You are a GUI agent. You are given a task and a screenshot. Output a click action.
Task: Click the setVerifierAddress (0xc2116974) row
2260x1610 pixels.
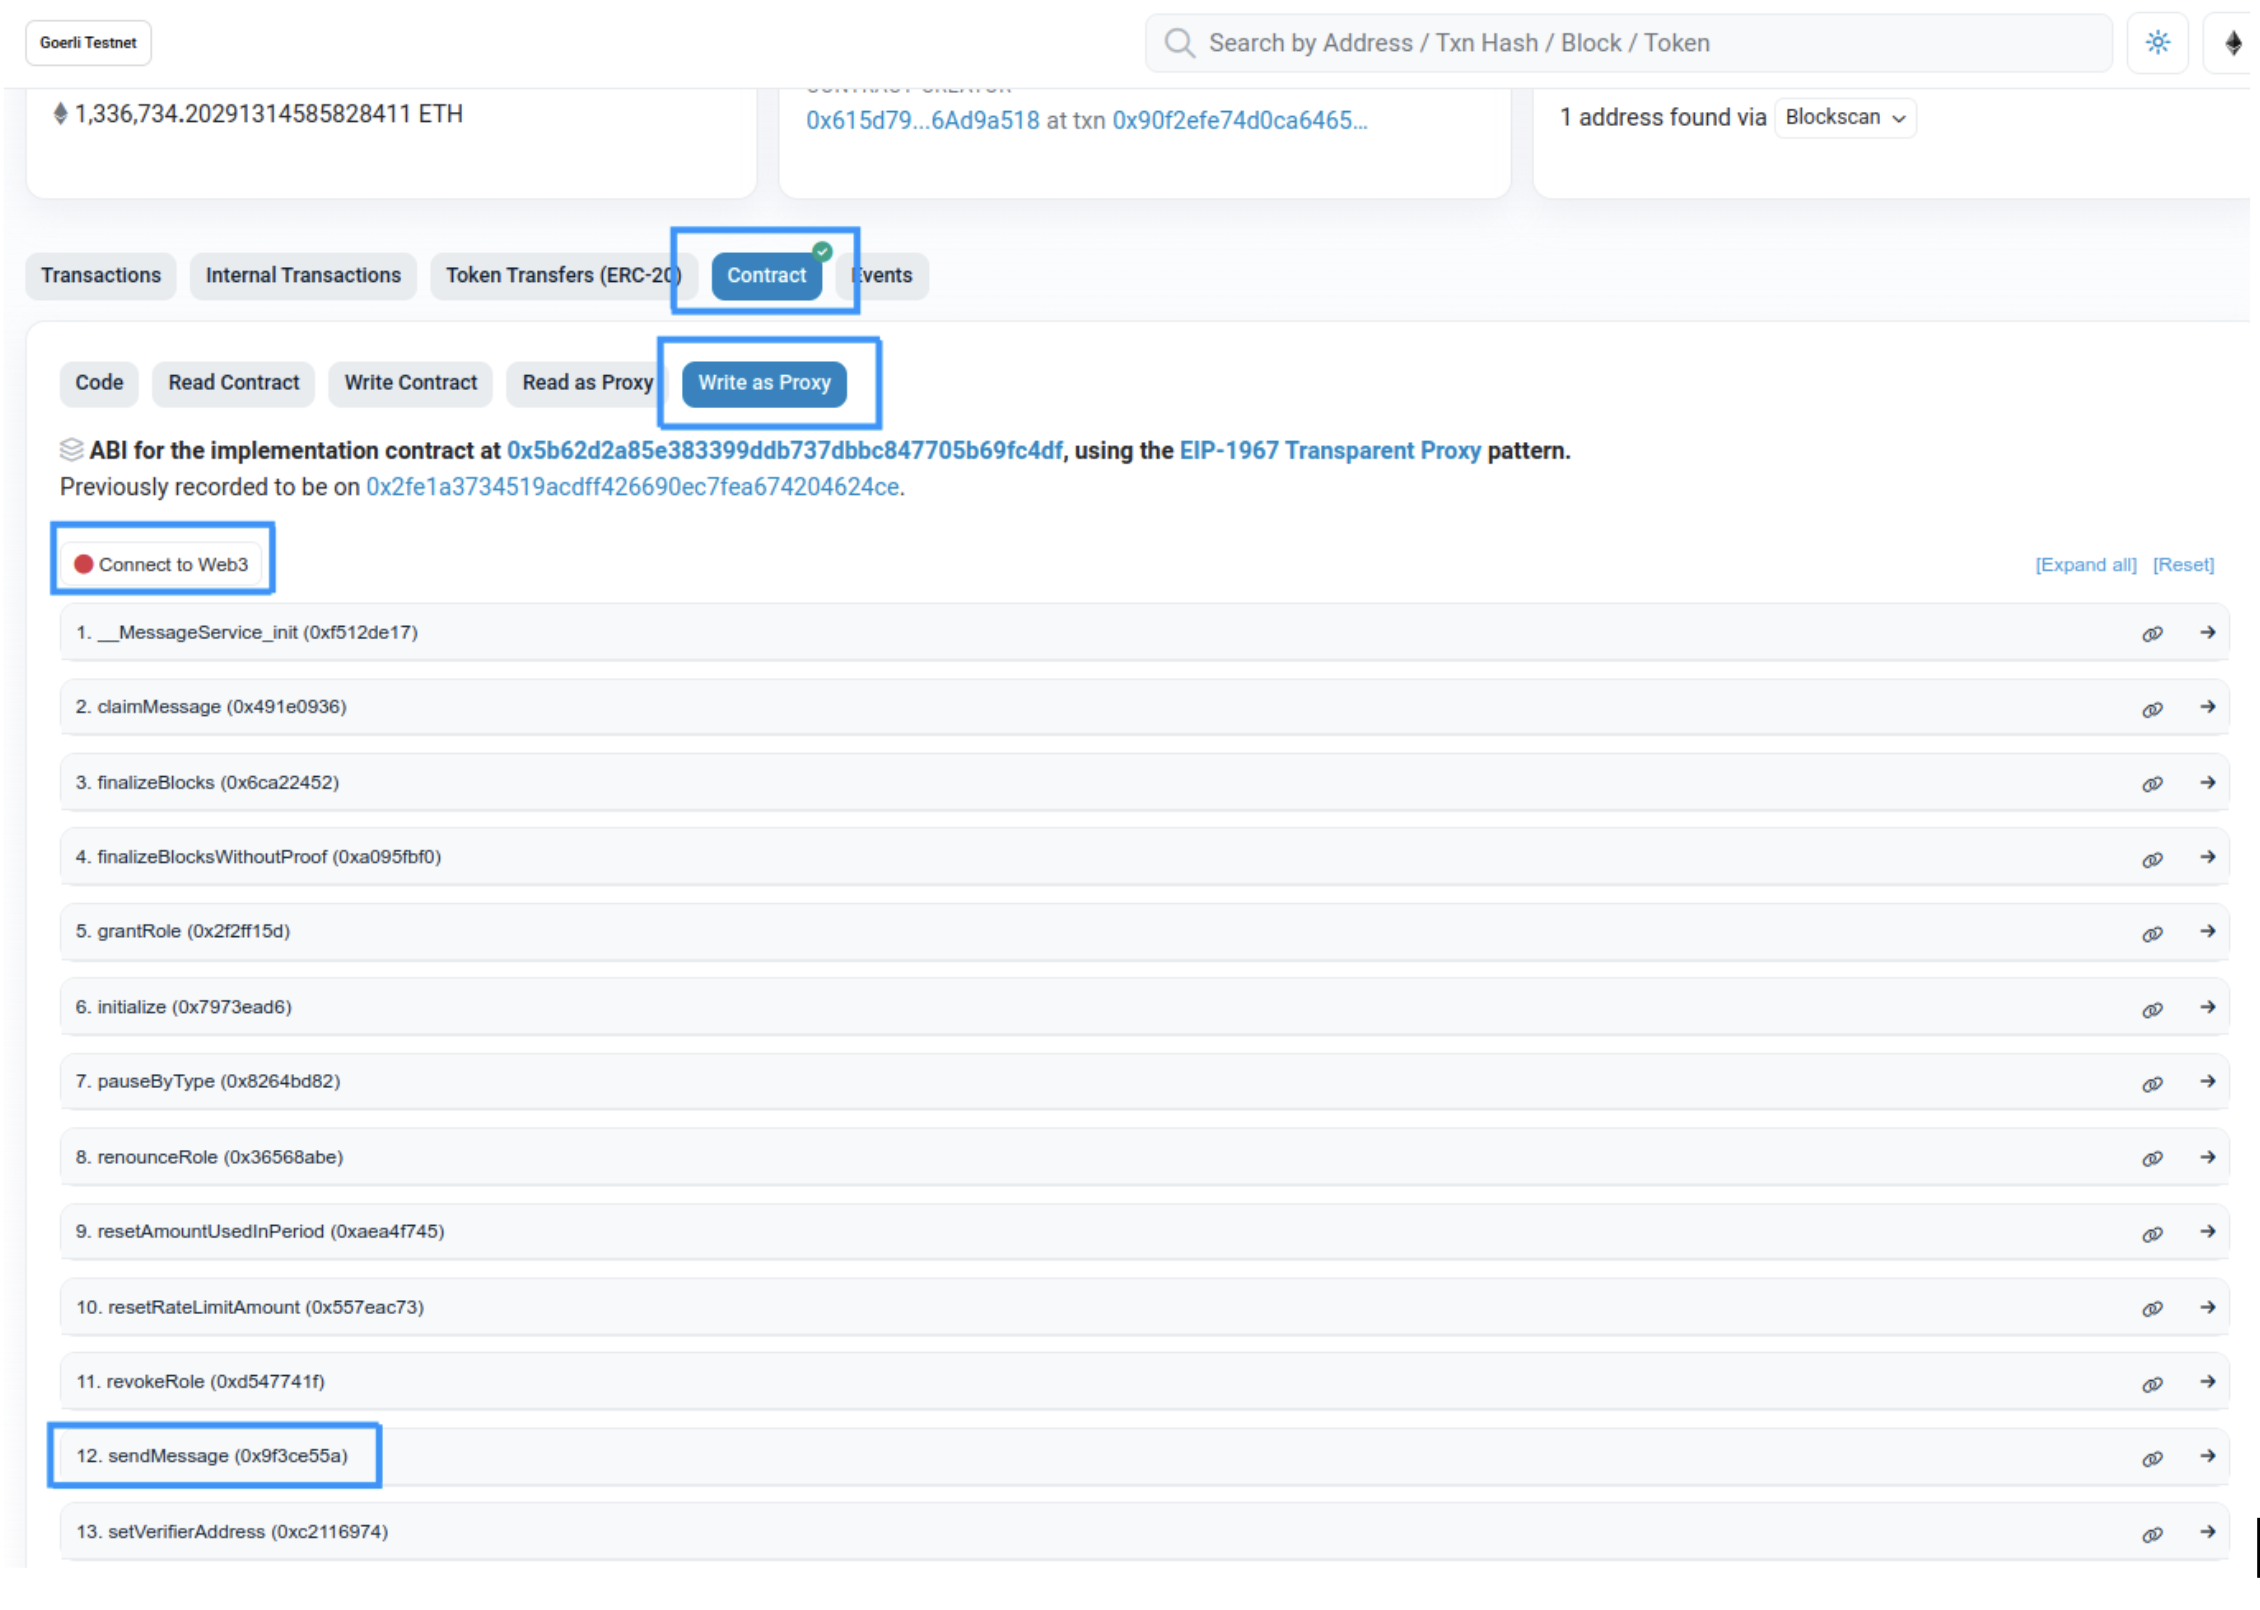tap(1144, 1532)
